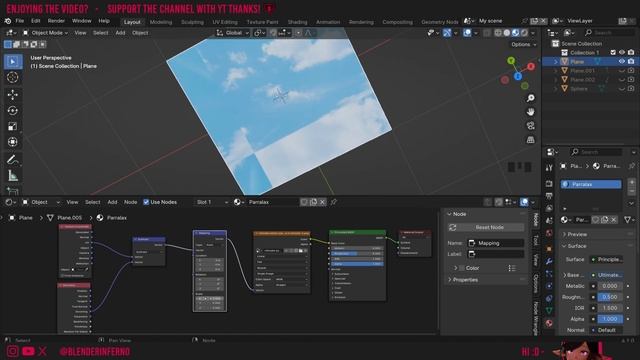Screen dimensions: 640x360
Task: Activate the 3D Cursor tool
Action: (x=13, y=77)
